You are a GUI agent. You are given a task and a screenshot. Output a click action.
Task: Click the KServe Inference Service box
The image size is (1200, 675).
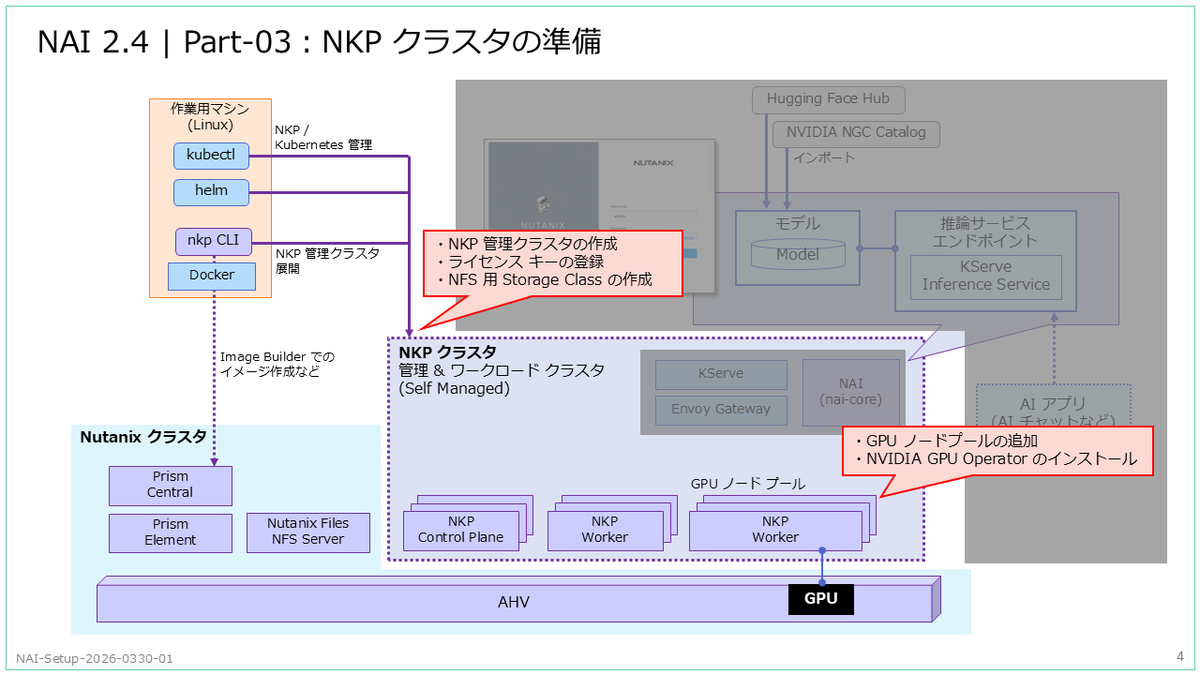click(x=986, y=276)
